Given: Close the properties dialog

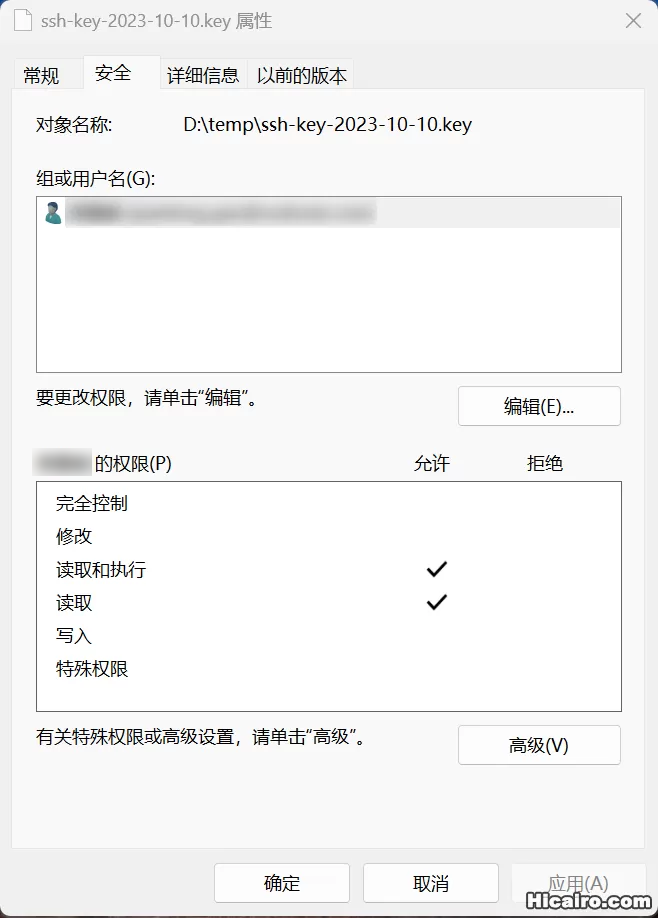Looking at the screenshot, I should [633, 21].
